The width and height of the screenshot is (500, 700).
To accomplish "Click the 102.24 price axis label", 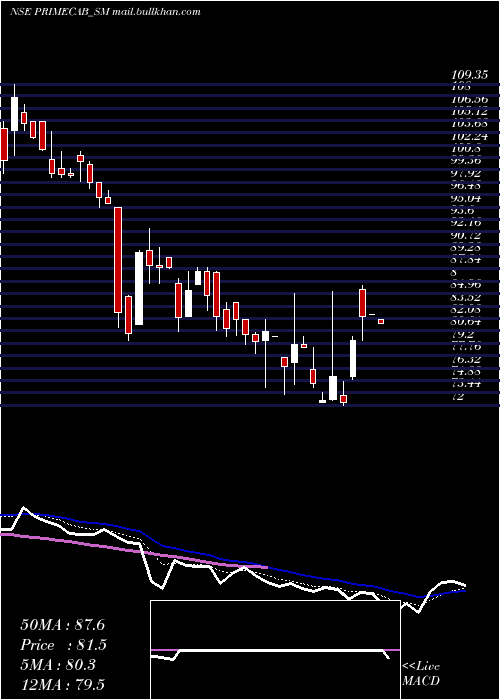I will (469, 137).
